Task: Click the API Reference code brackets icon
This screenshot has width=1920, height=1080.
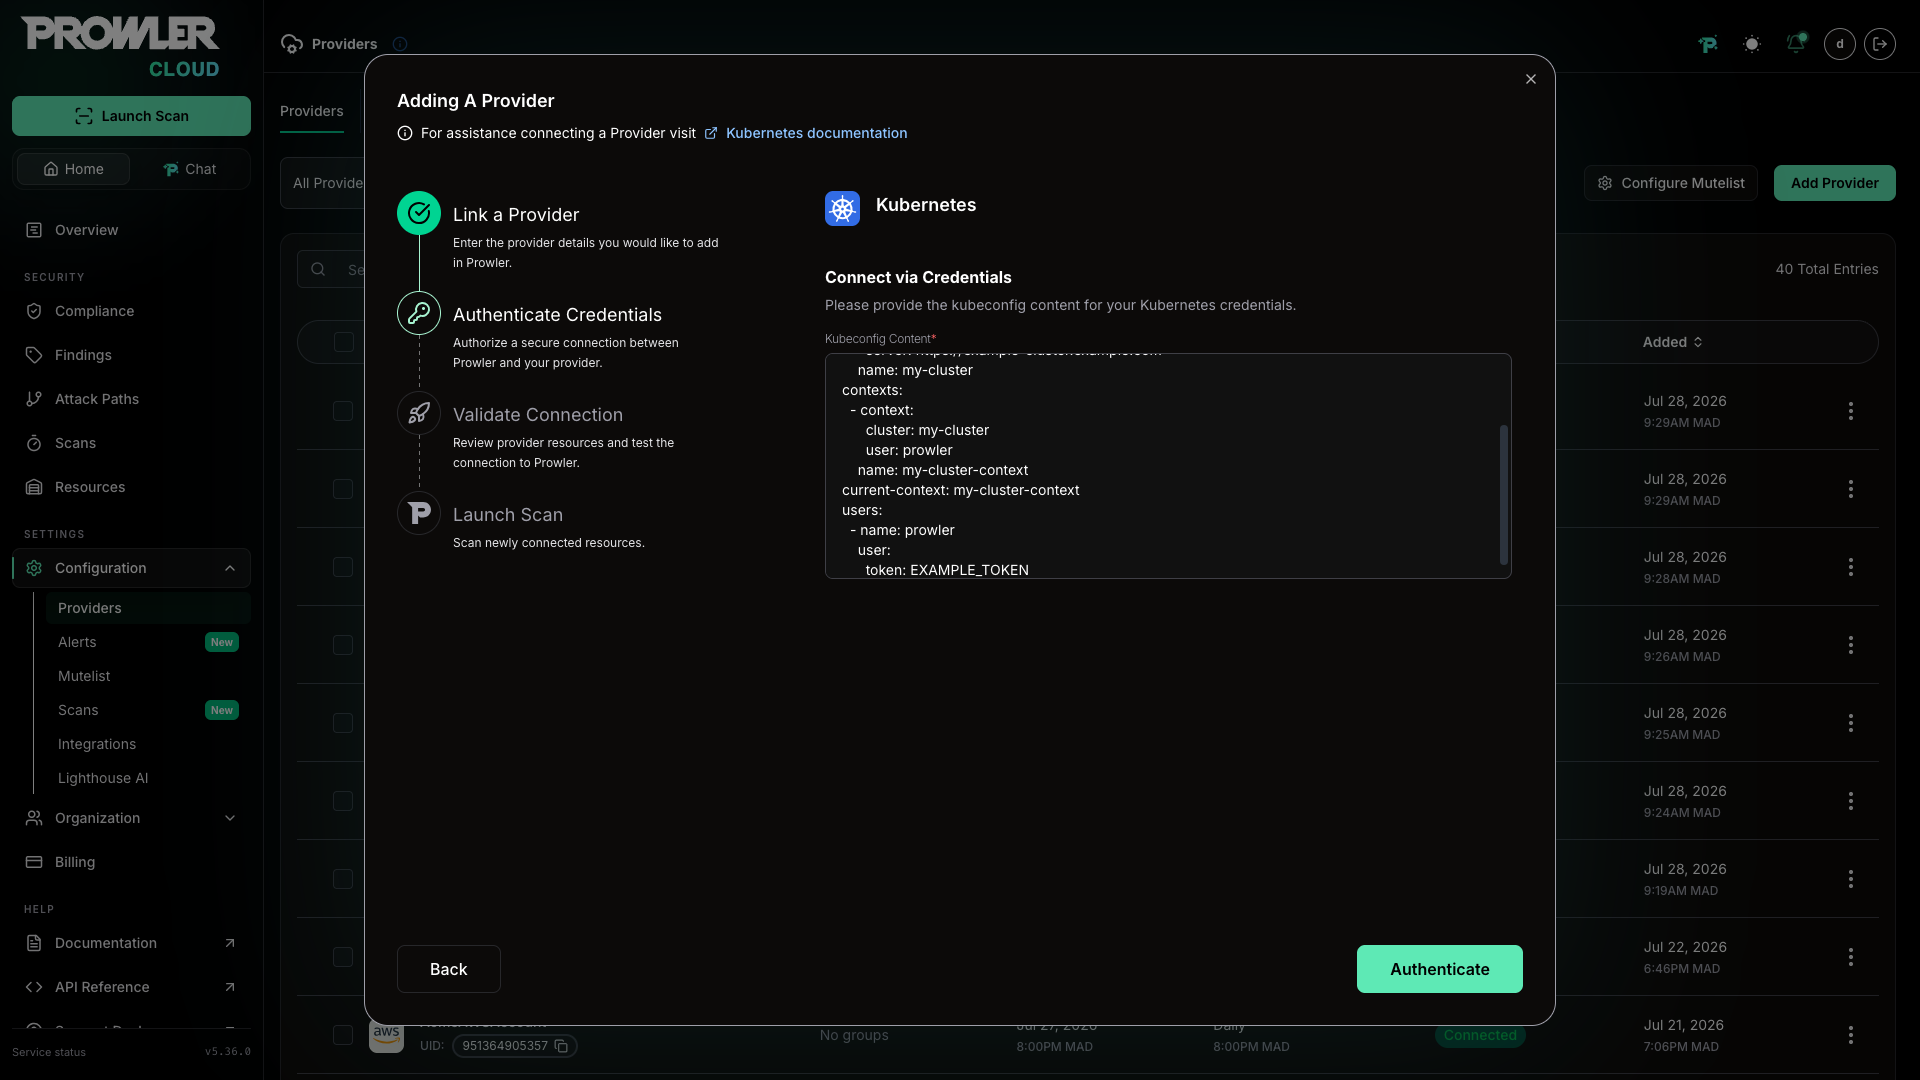Action: coord(34,987)
